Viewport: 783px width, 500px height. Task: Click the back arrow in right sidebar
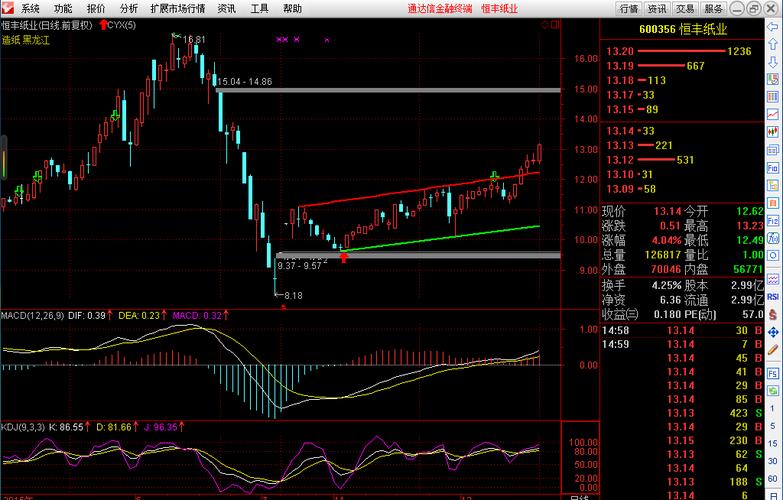(773, 27)
